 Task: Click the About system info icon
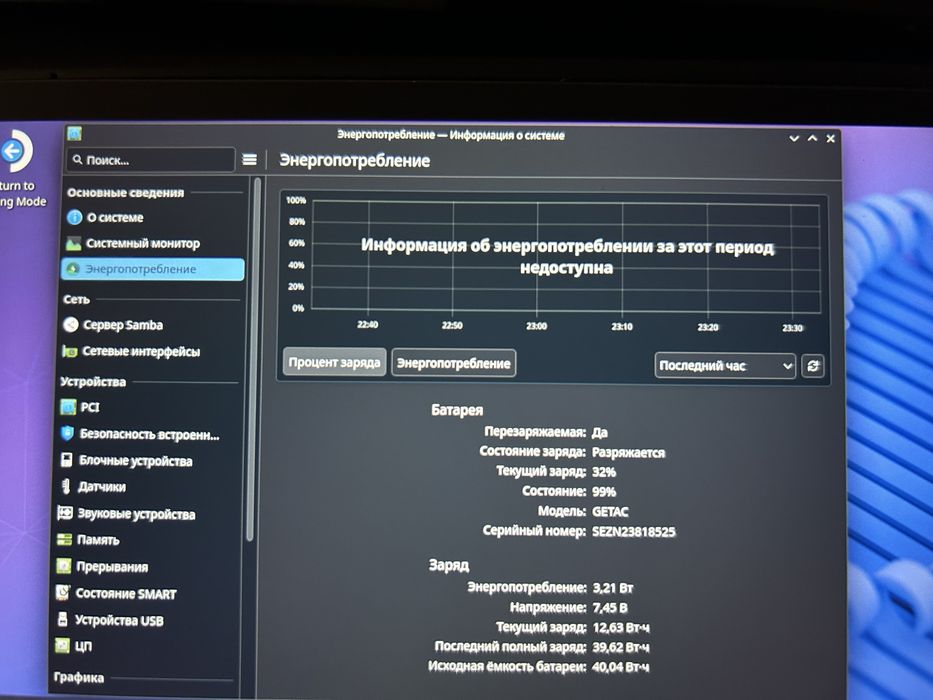[74, 217]
